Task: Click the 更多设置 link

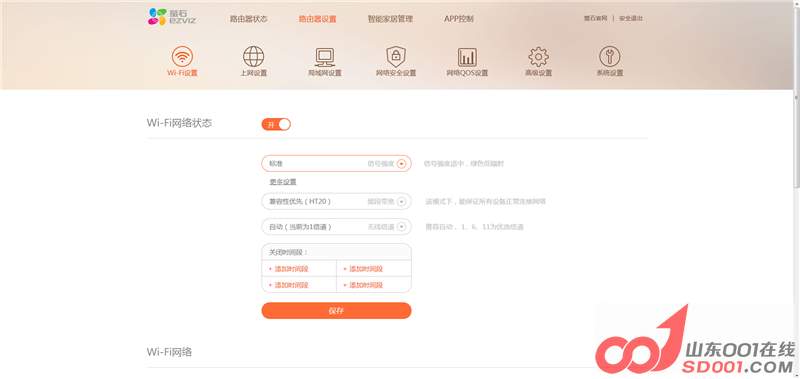Action: (x=283, y=182)
